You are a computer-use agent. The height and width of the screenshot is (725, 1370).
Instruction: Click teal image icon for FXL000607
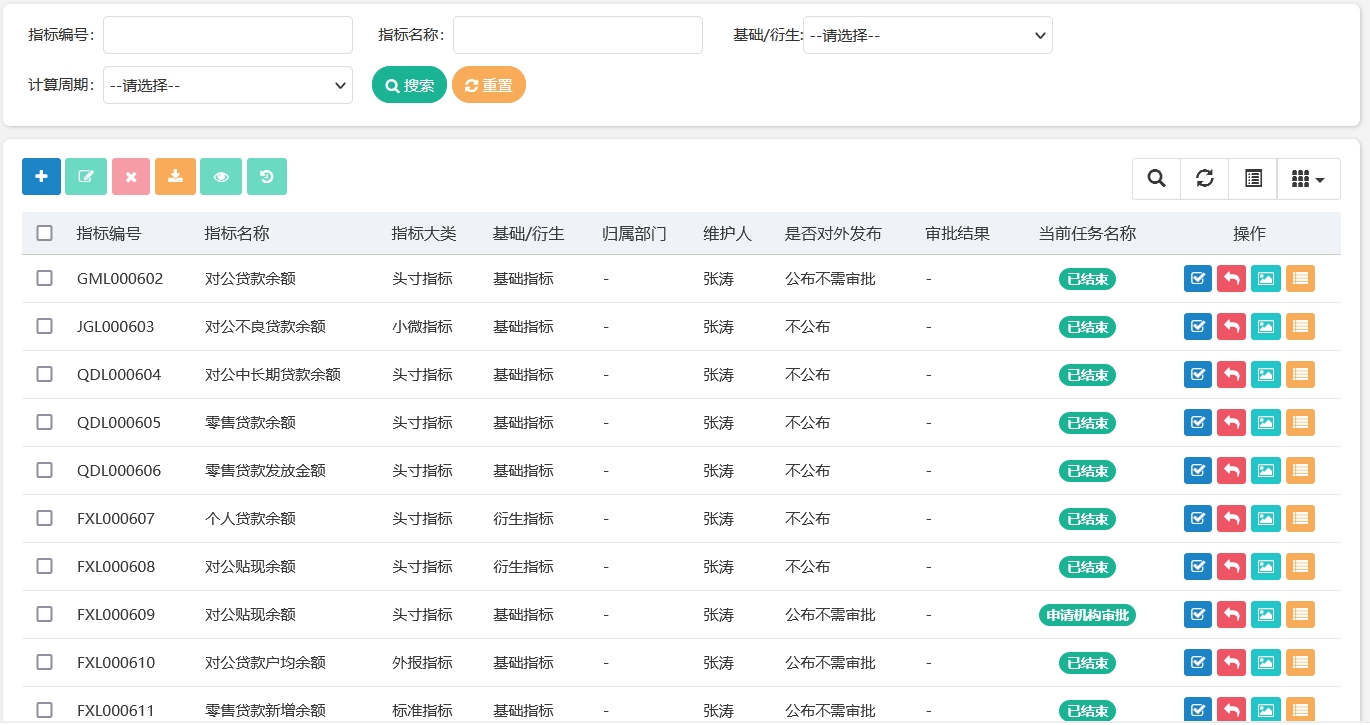point(1265,519)
